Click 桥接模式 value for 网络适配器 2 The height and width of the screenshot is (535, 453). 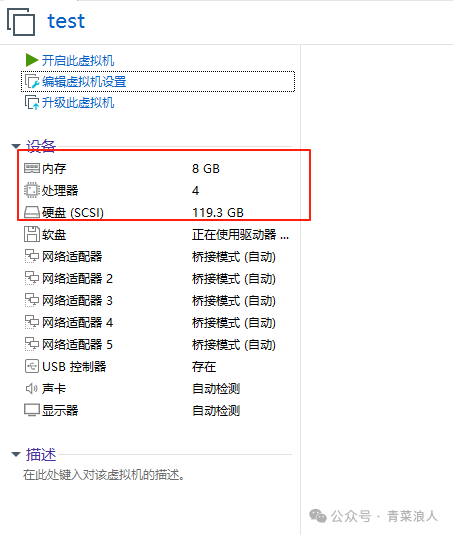(234, 278)
